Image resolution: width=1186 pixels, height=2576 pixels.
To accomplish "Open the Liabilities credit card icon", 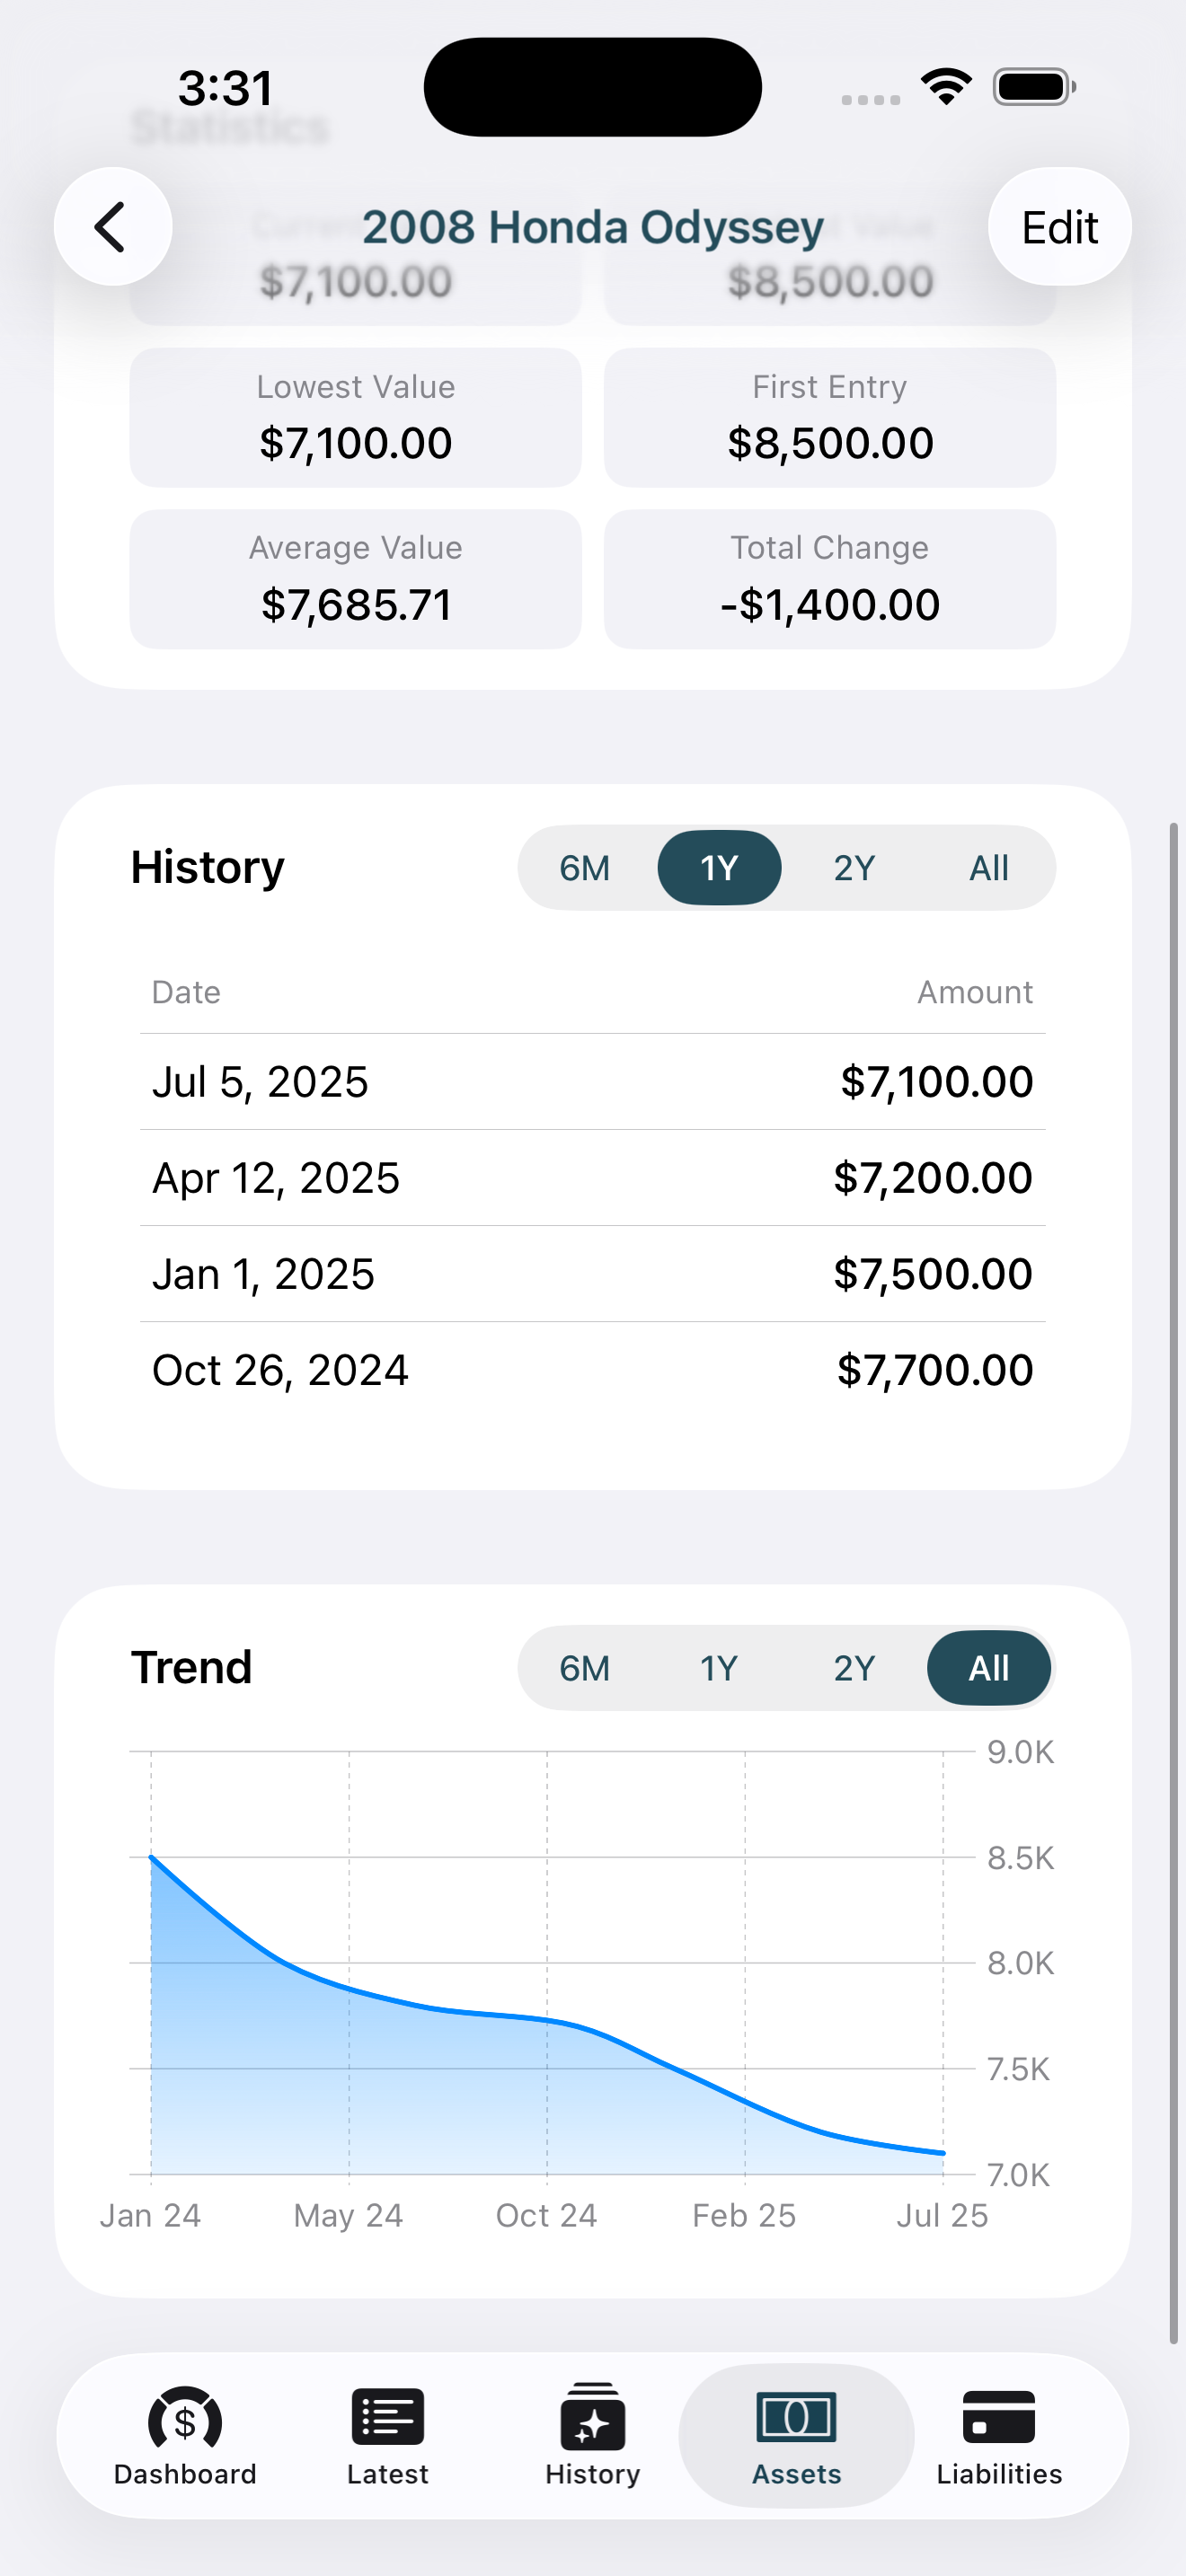I will click(x=998, y=2420).
